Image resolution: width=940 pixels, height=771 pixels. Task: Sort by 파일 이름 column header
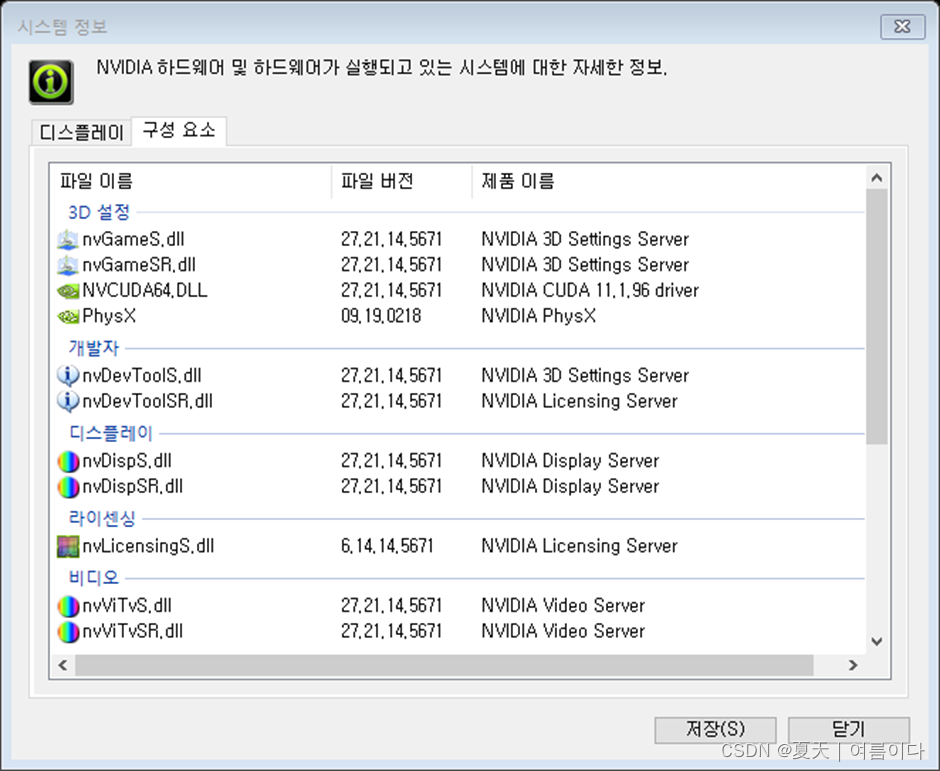[191, 181]
